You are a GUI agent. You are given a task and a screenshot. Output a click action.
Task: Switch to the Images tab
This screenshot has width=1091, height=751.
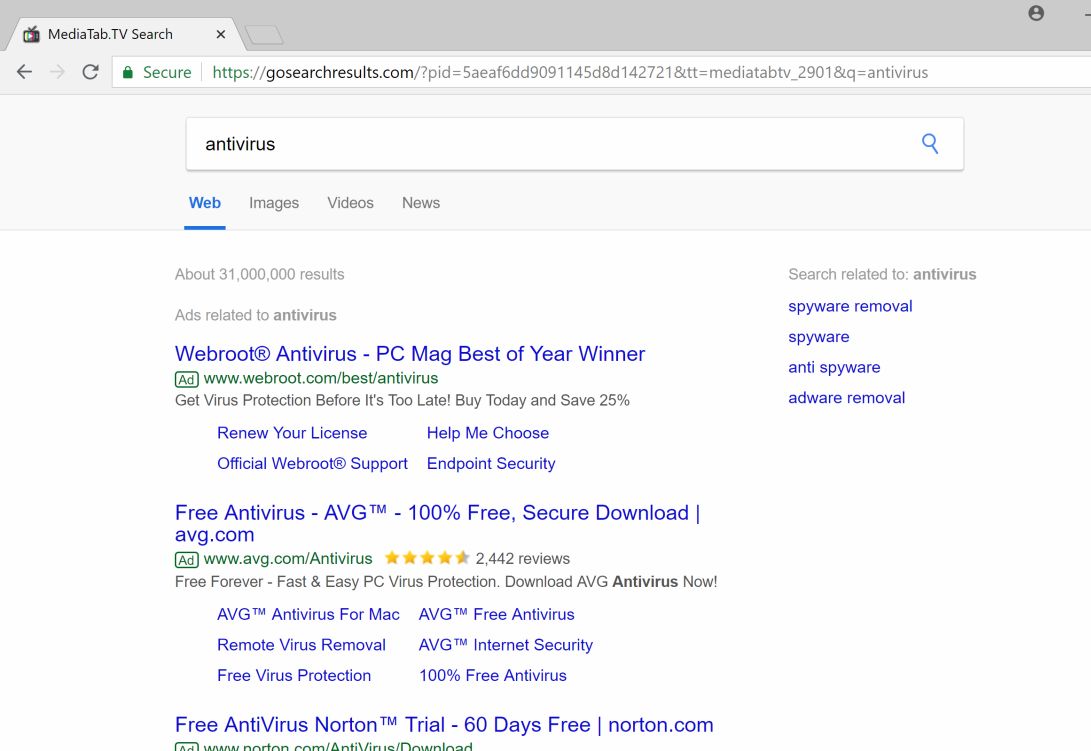coord(274,203)
